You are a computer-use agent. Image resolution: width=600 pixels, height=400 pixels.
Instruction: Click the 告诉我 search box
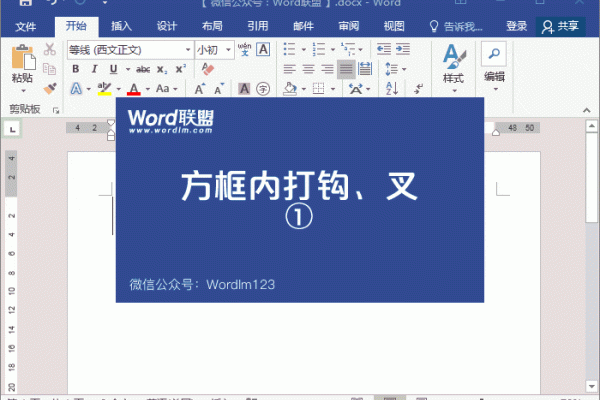point(456,26)
